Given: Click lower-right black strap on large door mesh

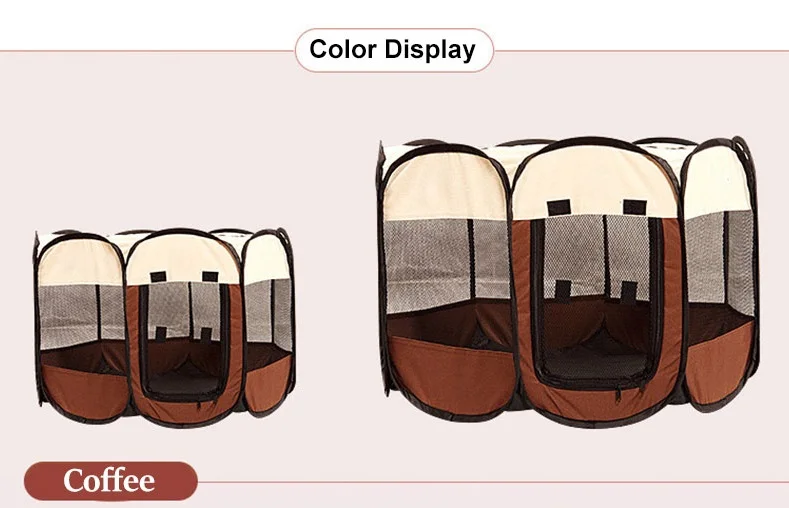Looking at the screenshot, I should tap(629, 291).
